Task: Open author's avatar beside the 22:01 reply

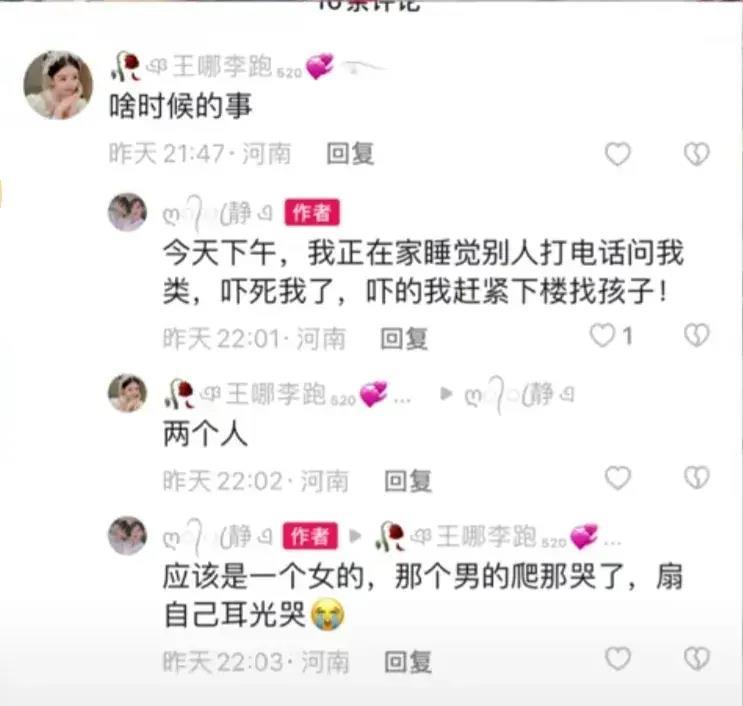Action: [127, 212]
